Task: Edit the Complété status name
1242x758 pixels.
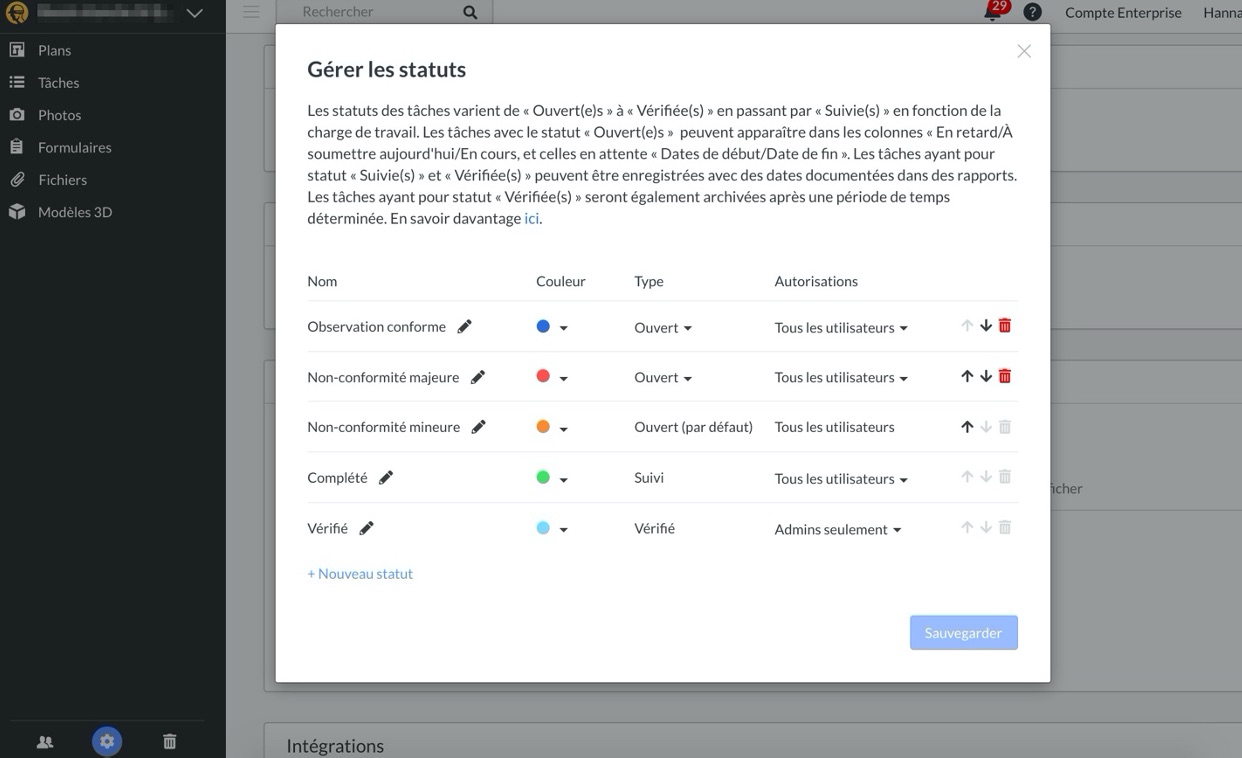Action: (x=386, y=478)
